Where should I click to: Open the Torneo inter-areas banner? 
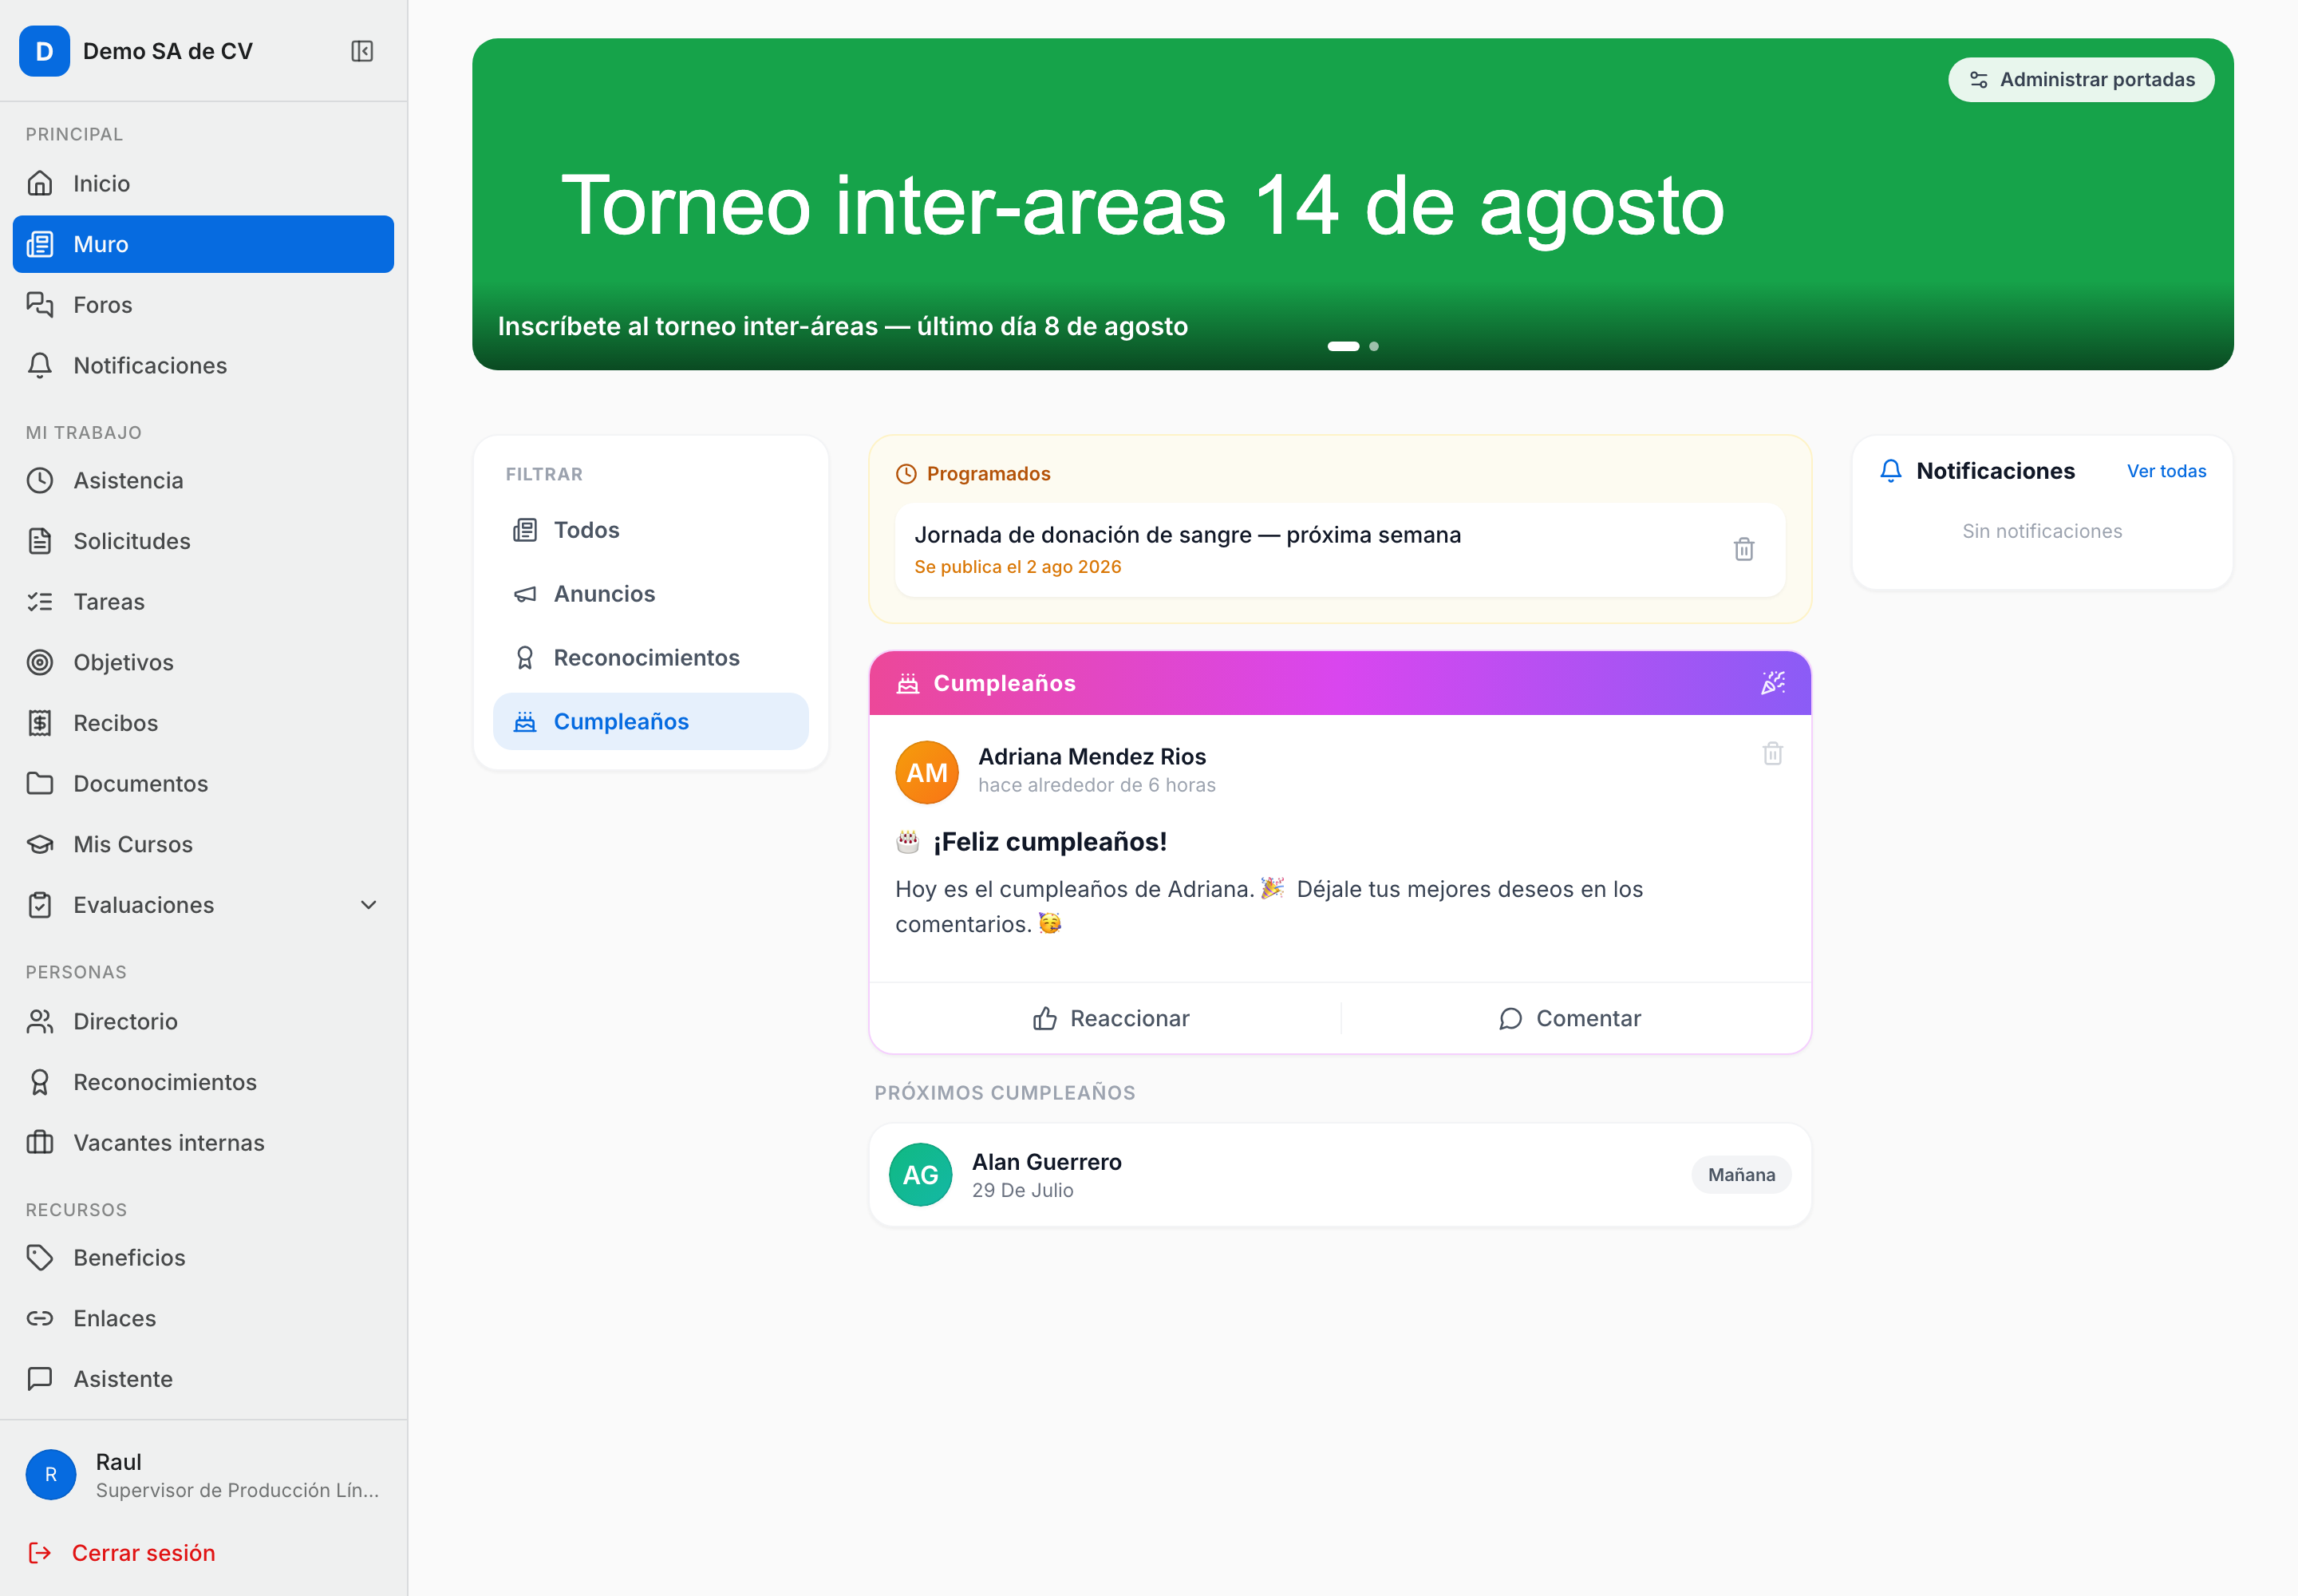(1352, 205)
